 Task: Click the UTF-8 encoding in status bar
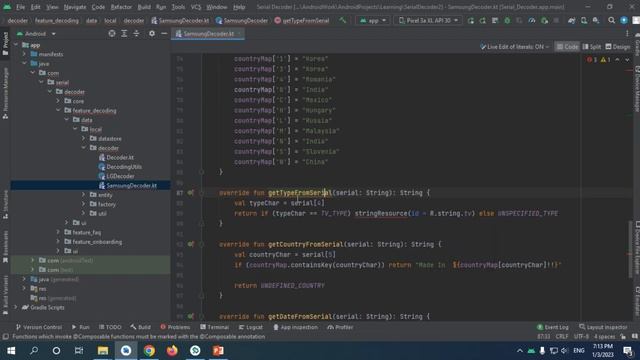[582, 337]
